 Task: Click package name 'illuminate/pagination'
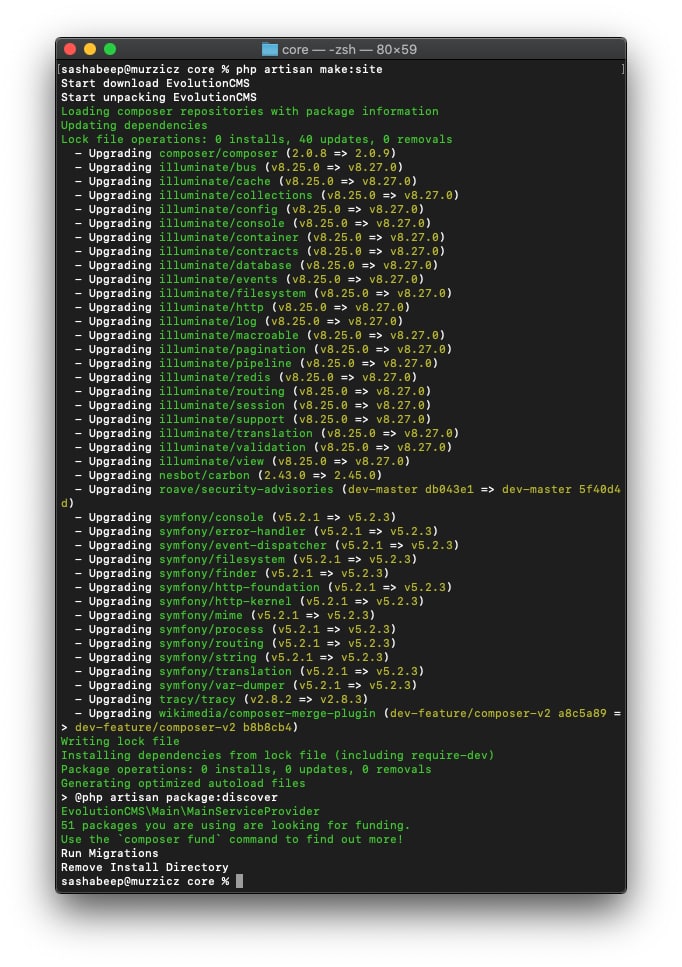[x=232, y=349]
